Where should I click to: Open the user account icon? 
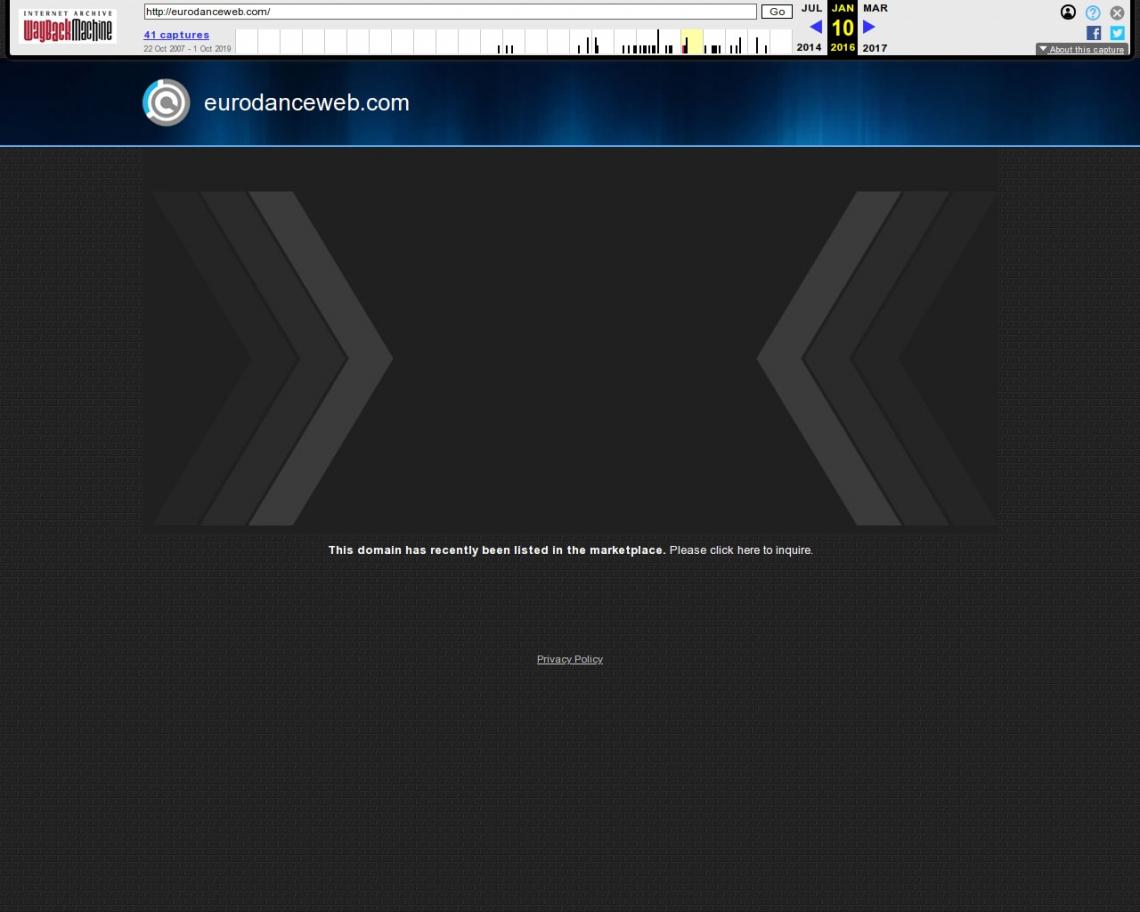click(x=1068, y=12)
